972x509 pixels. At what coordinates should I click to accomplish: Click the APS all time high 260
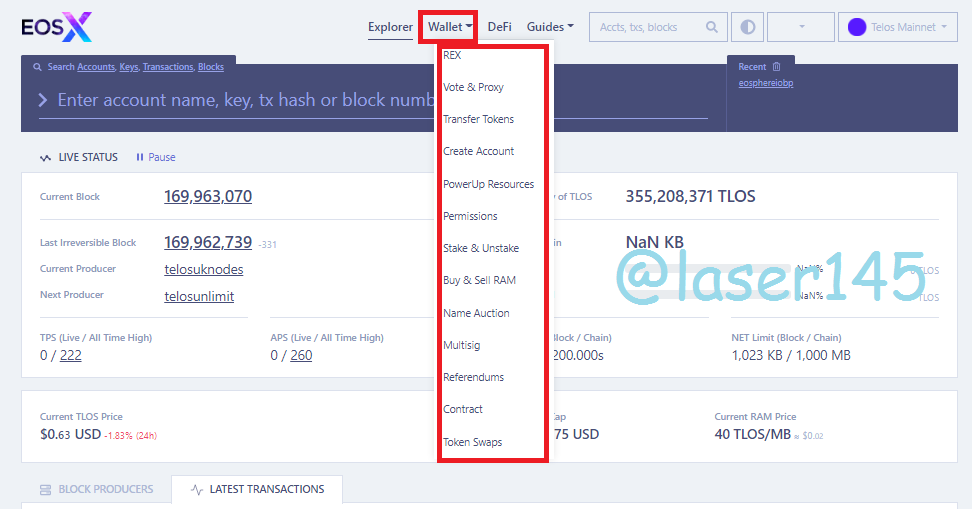click(x=301, y=355)
